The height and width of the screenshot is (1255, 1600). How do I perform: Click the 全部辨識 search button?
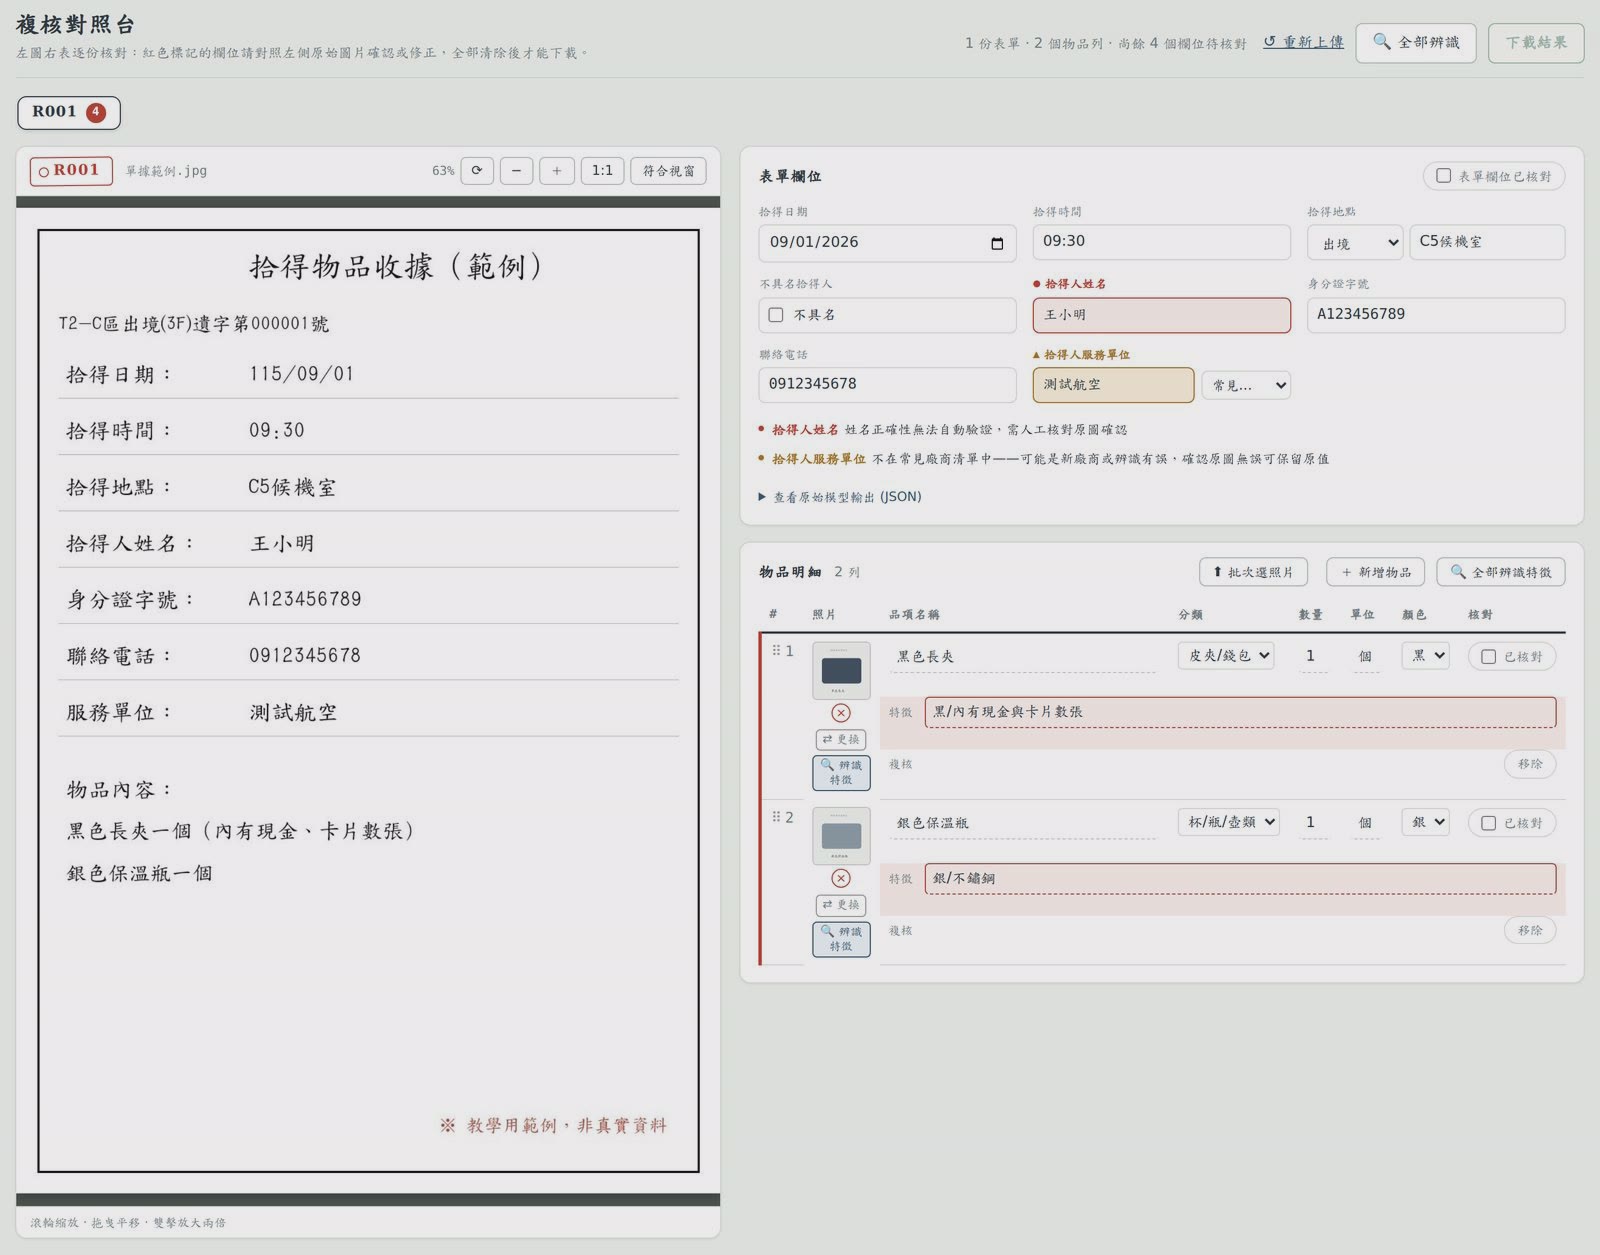[1415, 43]
